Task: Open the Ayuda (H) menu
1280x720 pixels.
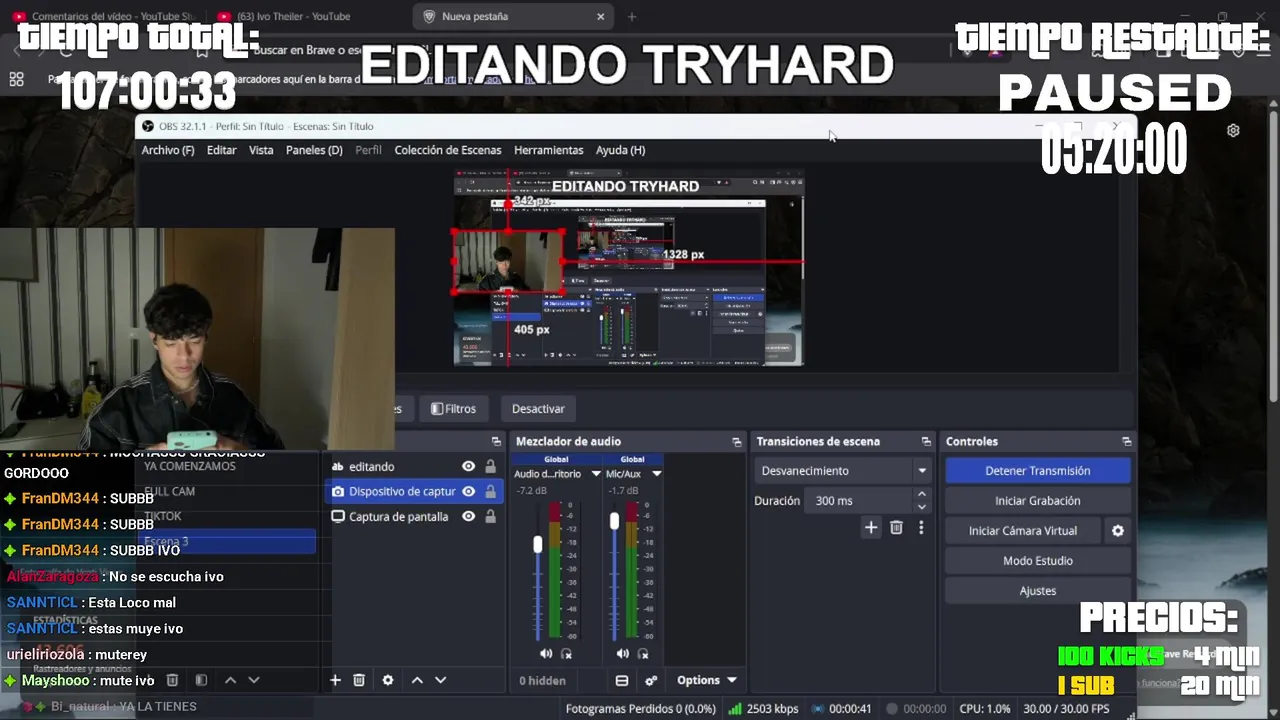Action: pyautogui.click(x=620, y=150)
